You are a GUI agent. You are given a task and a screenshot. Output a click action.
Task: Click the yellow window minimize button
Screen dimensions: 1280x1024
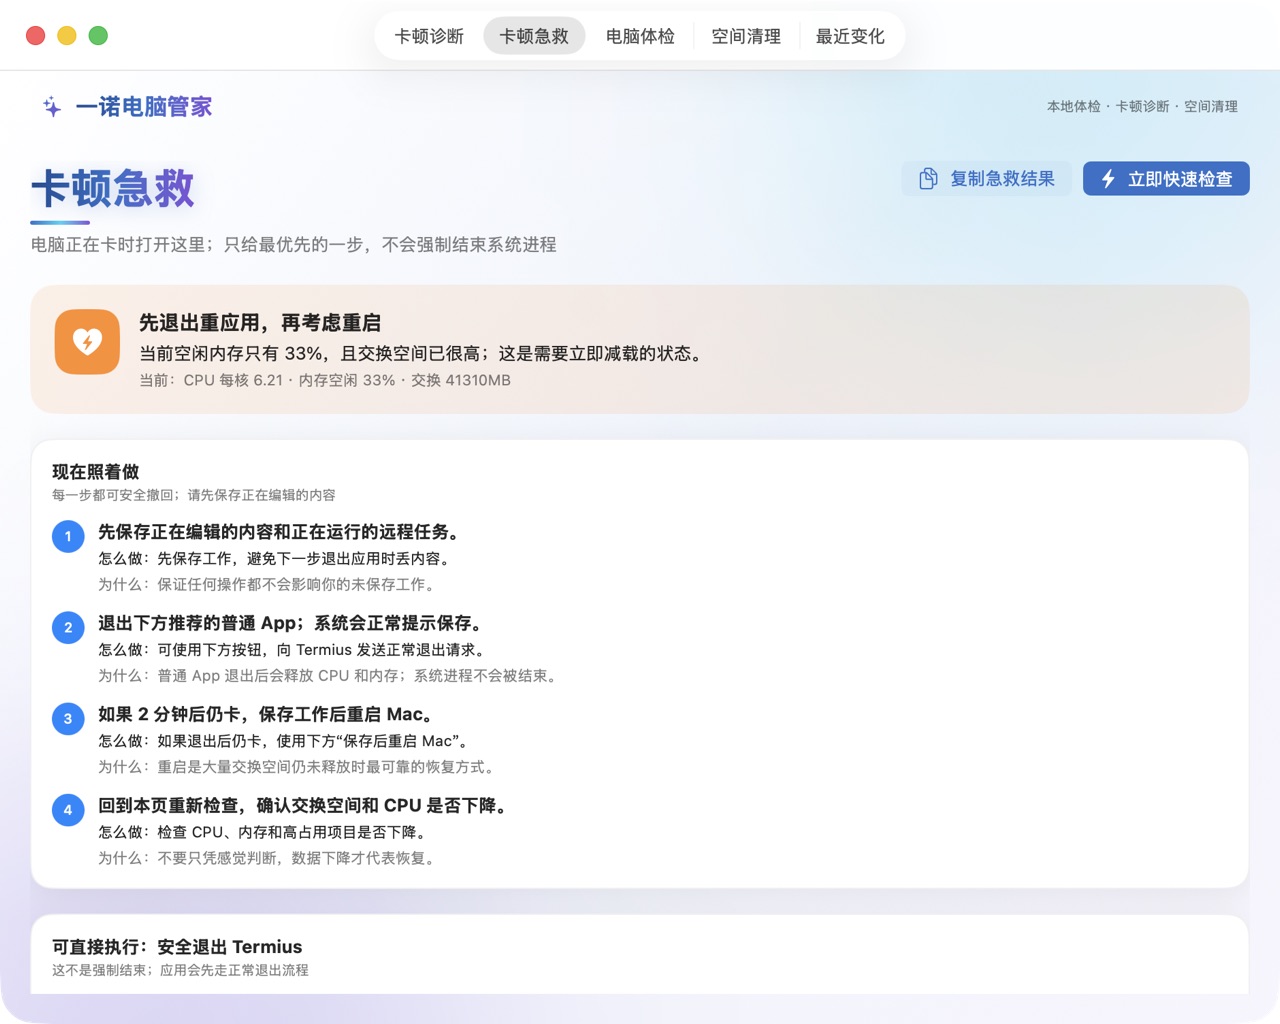pyautogui.click(x=67, y=36)
